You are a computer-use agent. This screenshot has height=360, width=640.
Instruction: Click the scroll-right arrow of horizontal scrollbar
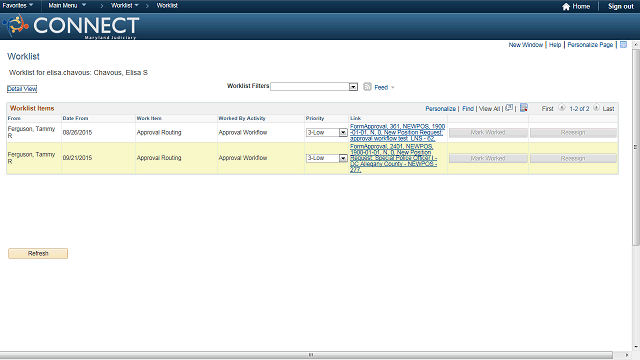pos(627,355)
